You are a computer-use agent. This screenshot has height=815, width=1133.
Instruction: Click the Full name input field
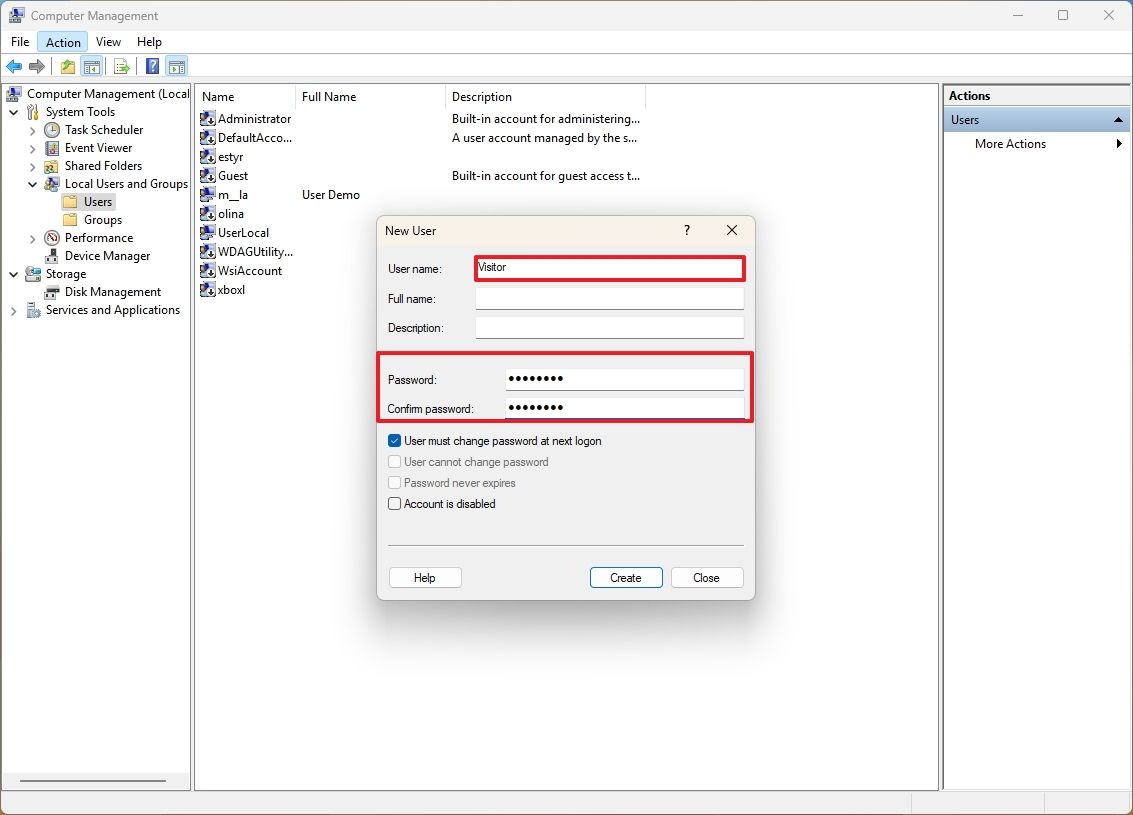pos(609,298)
